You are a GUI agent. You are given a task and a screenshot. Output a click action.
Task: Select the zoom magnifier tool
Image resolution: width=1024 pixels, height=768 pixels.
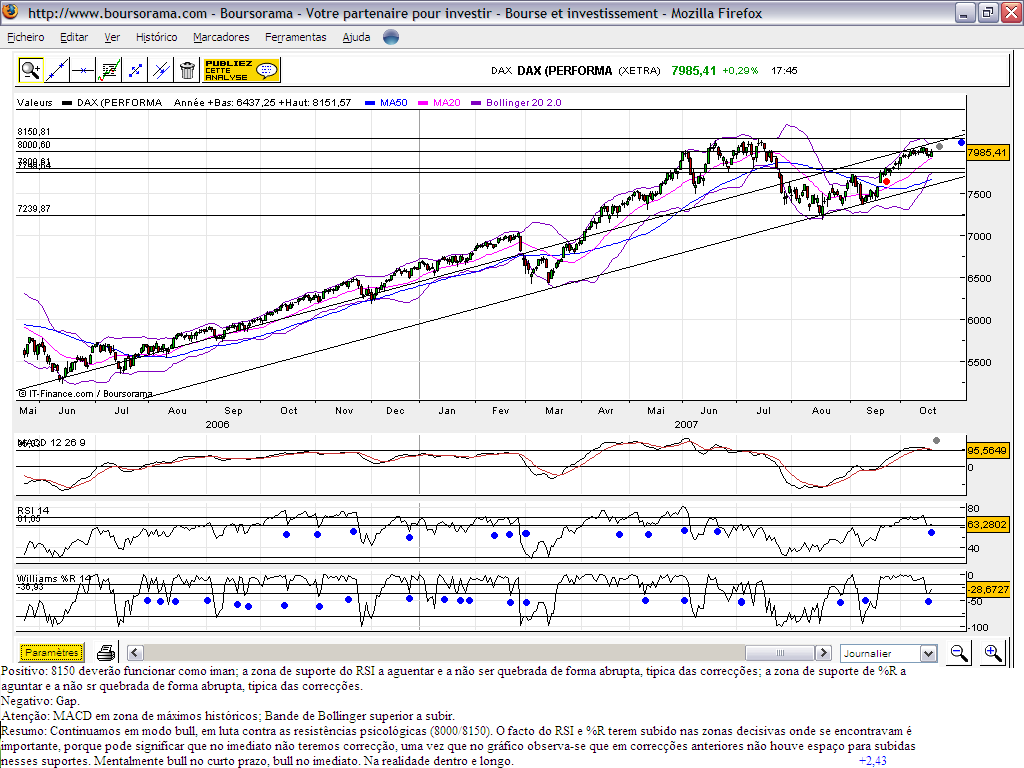[31, 70]
